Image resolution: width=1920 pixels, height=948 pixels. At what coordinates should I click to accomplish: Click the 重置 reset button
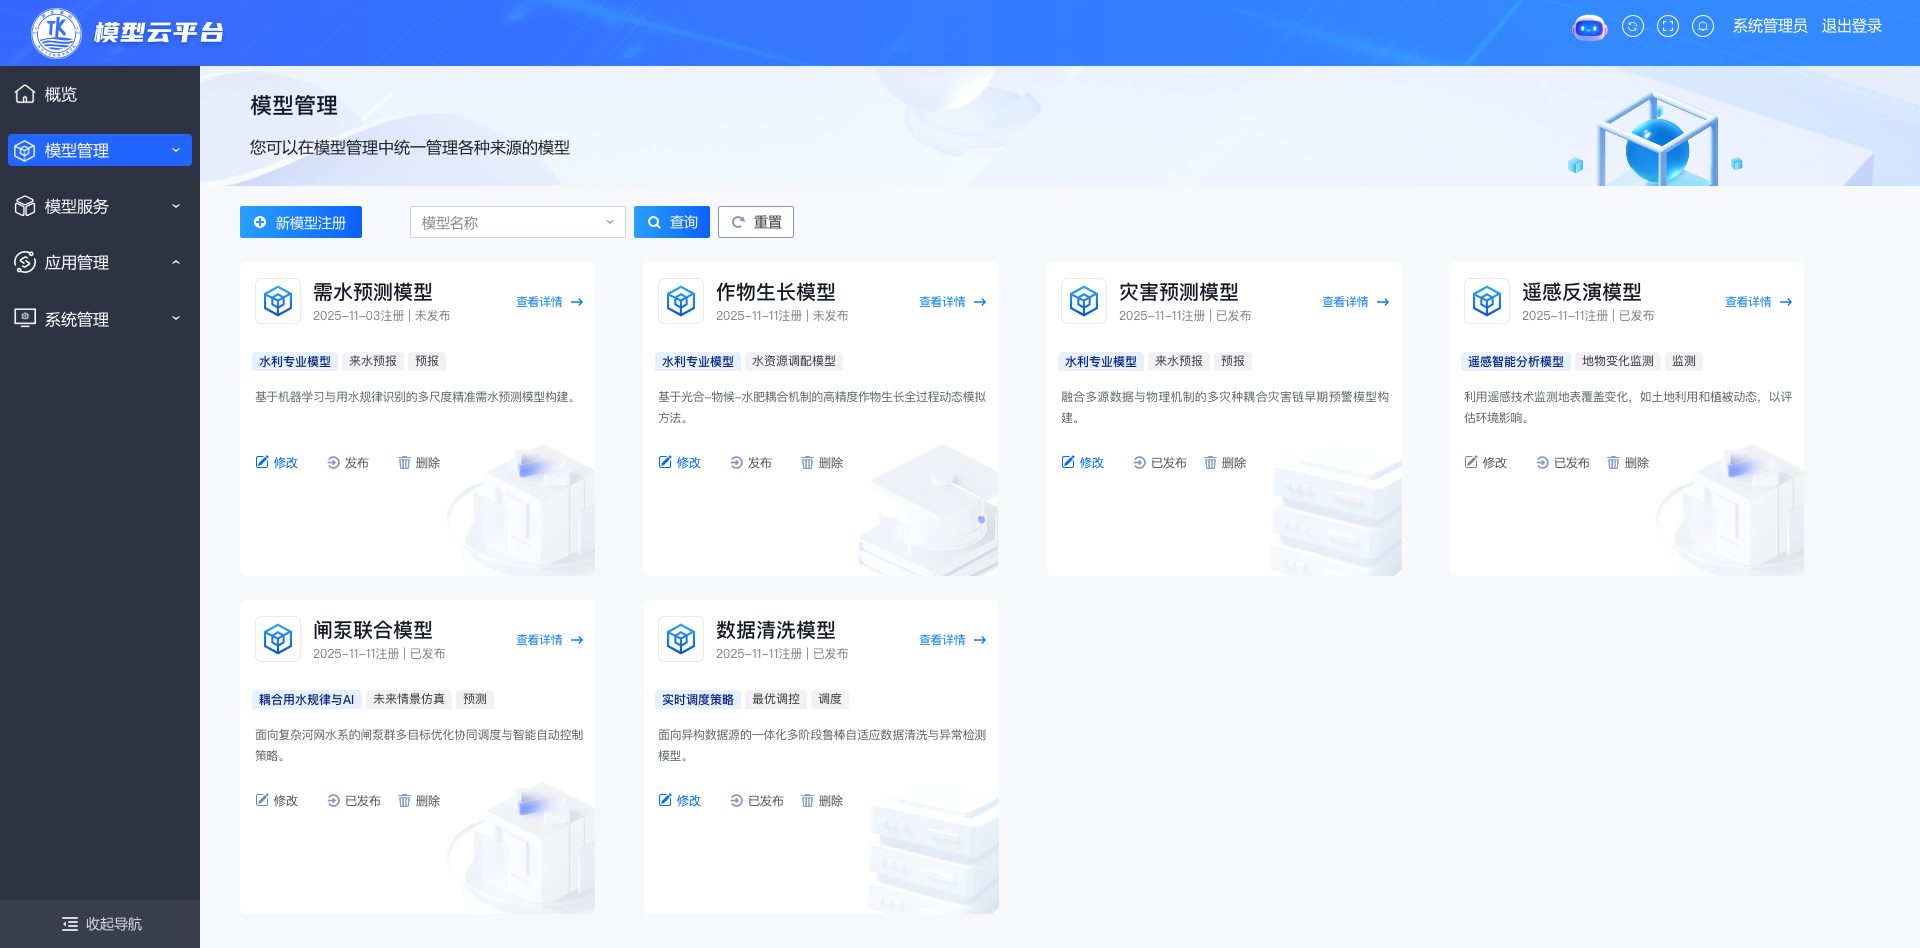pos(756,222)
